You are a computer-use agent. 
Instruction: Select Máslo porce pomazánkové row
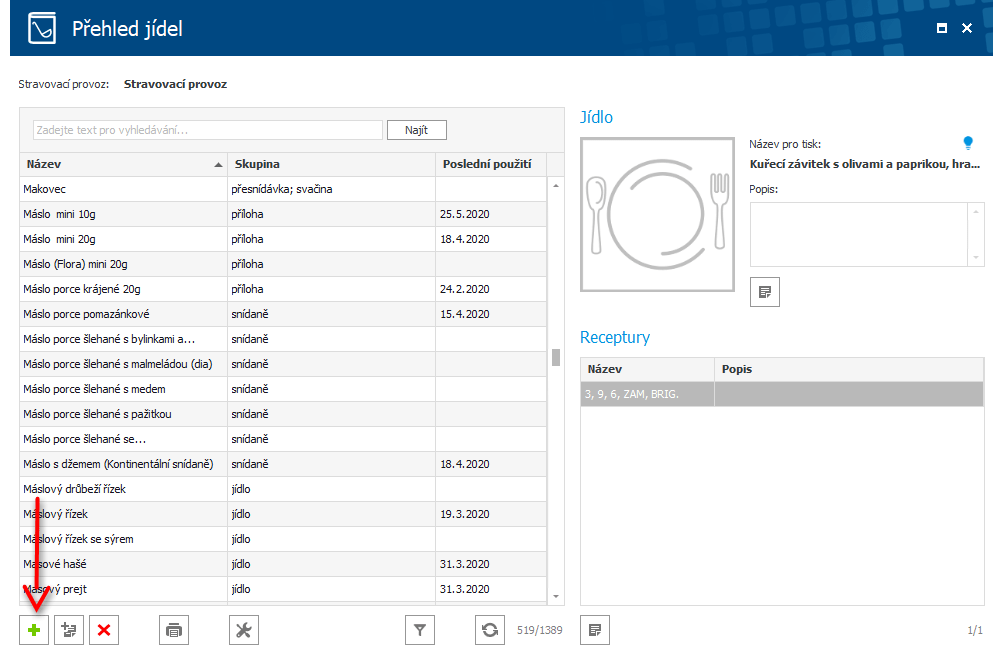[x=283, y=314]
